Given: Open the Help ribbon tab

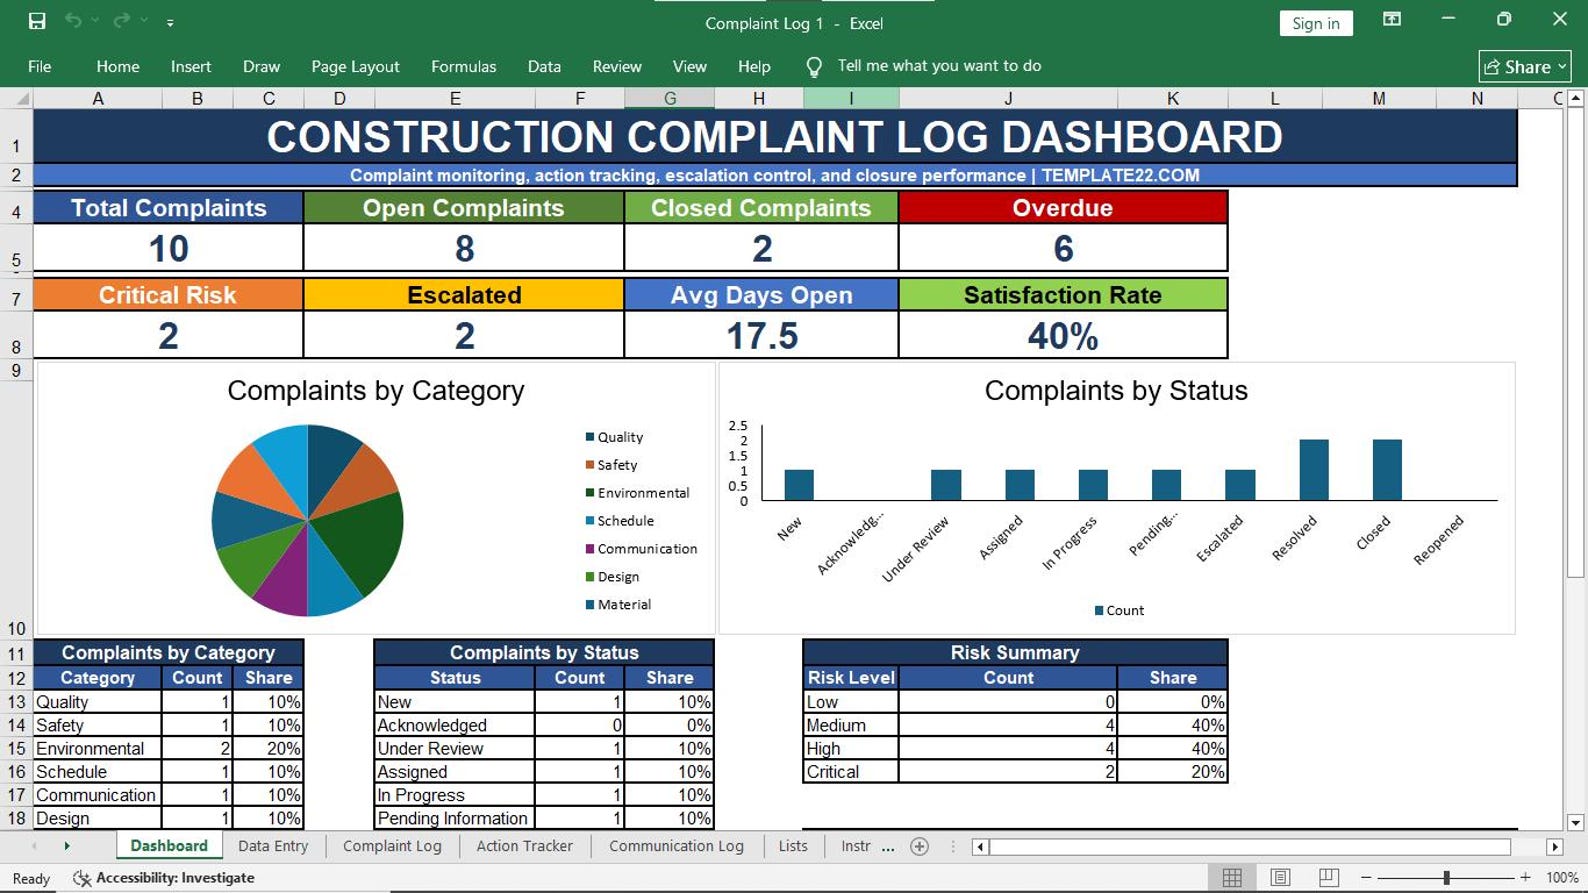Looking at the screenshot, I should pyautogui.click(x=754, y=66).
